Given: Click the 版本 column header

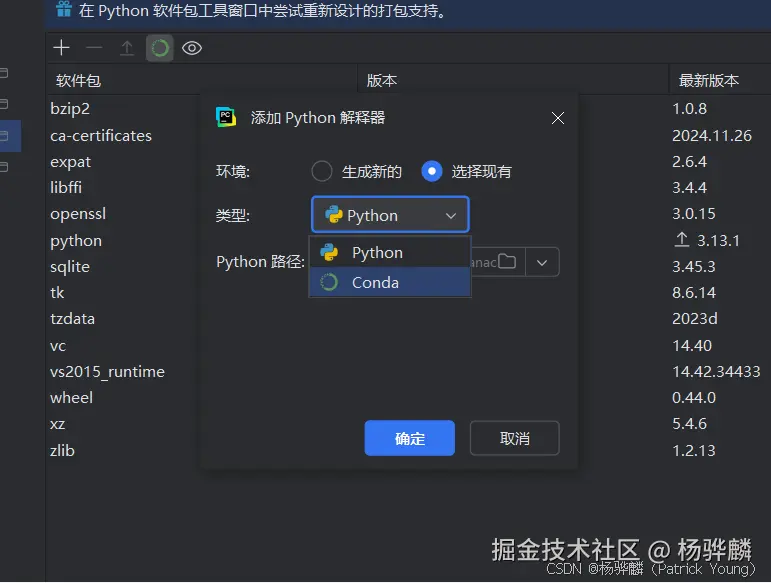Looking at the screenshot, I should [x=382, y=80].
